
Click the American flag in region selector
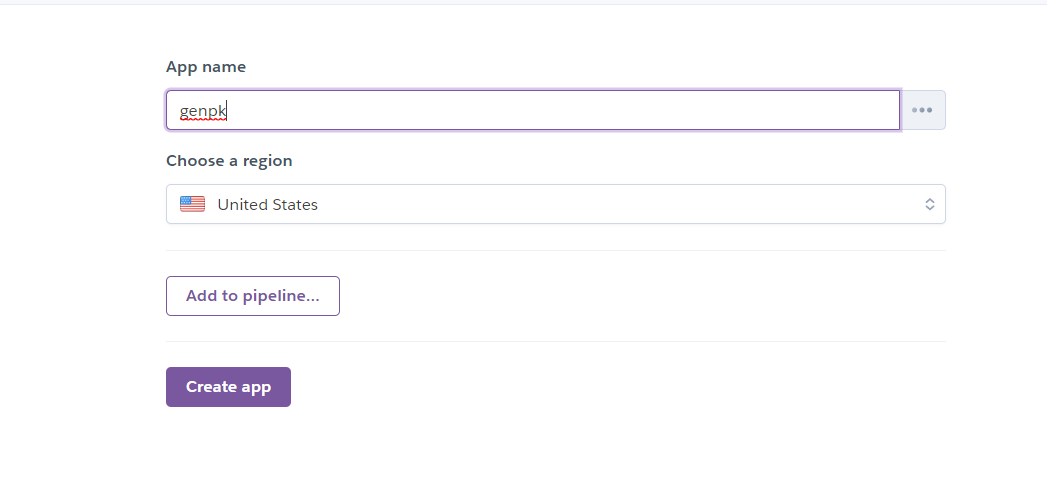pyautogui.click(x=192, y=204)
